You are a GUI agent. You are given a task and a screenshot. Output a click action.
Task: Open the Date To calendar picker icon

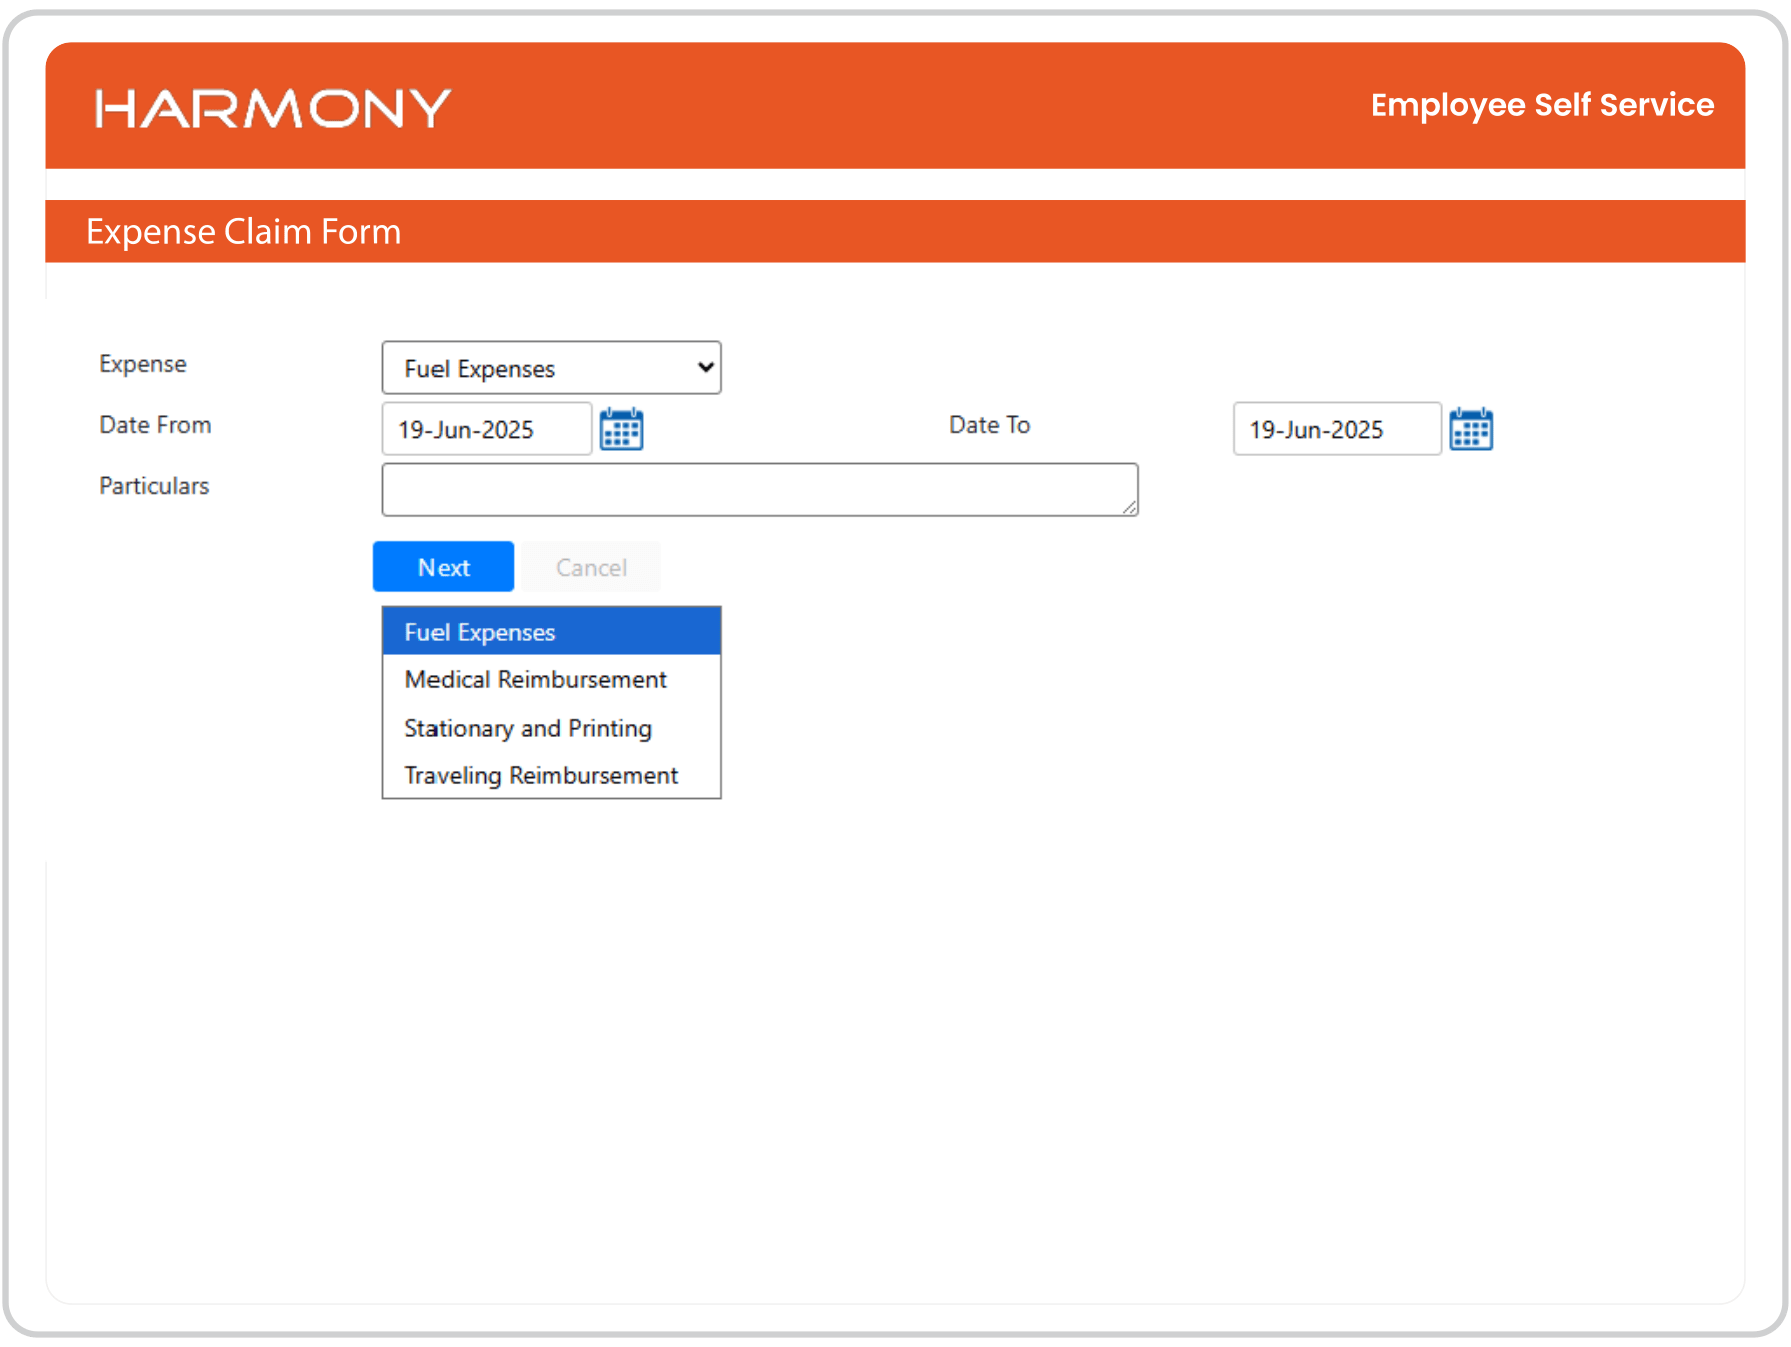1471,429
